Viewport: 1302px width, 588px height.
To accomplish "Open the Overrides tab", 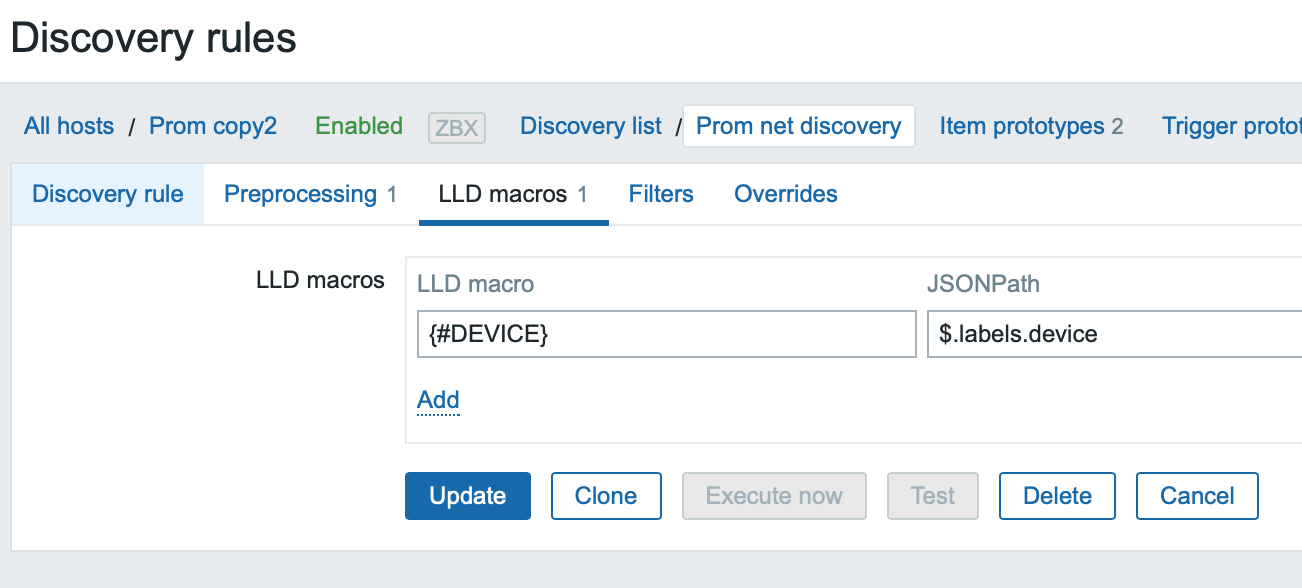I will (x=786, y=194).
